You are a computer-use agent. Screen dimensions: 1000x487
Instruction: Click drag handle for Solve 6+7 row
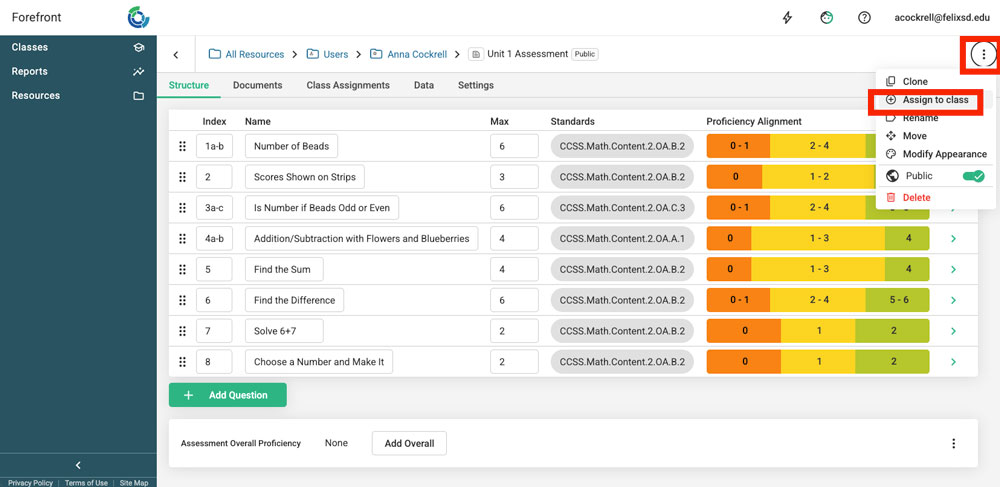click(182, 331)
